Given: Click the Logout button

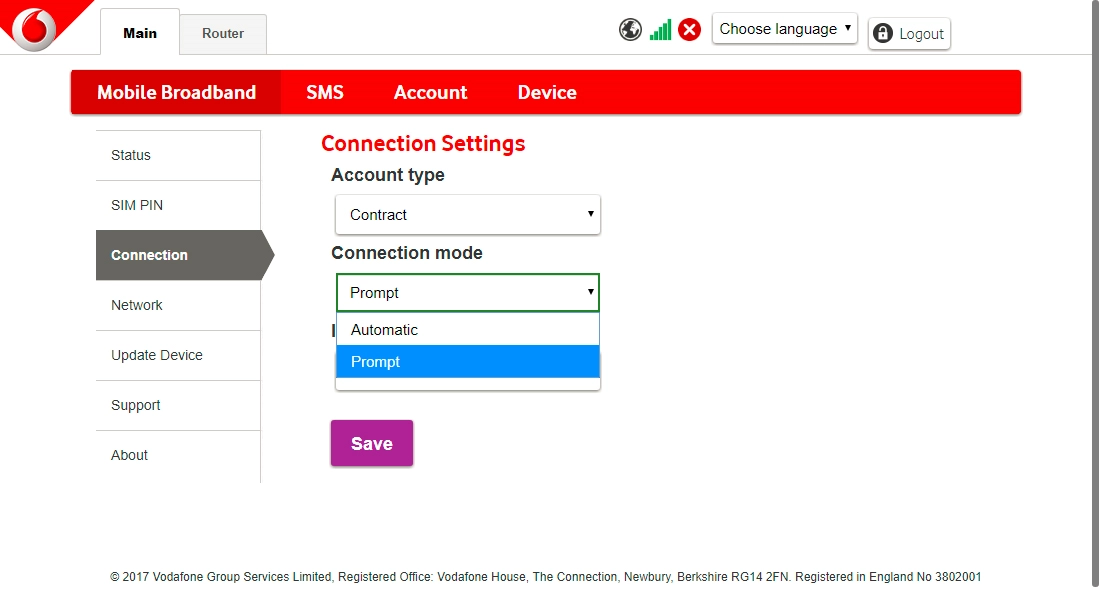Looking at the screenshot, I should point(909,34).
